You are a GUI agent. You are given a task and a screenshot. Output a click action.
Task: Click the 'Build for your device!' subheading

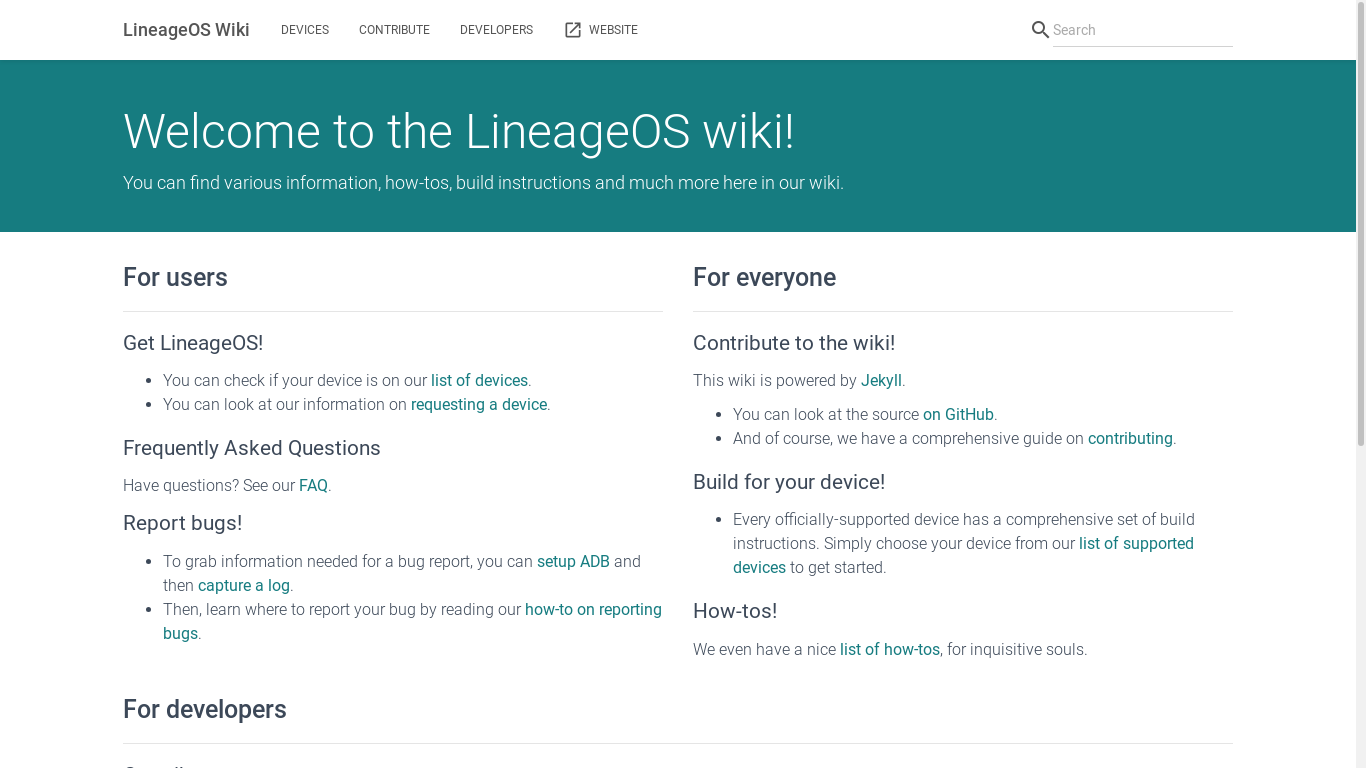[789, 482]
